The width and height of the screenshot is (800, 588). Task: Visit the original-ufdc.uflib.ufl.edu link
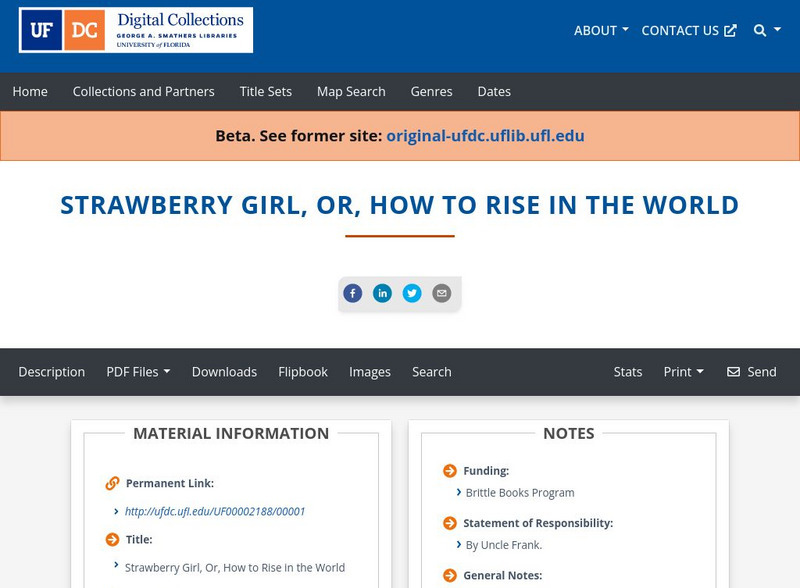point(485,136)
